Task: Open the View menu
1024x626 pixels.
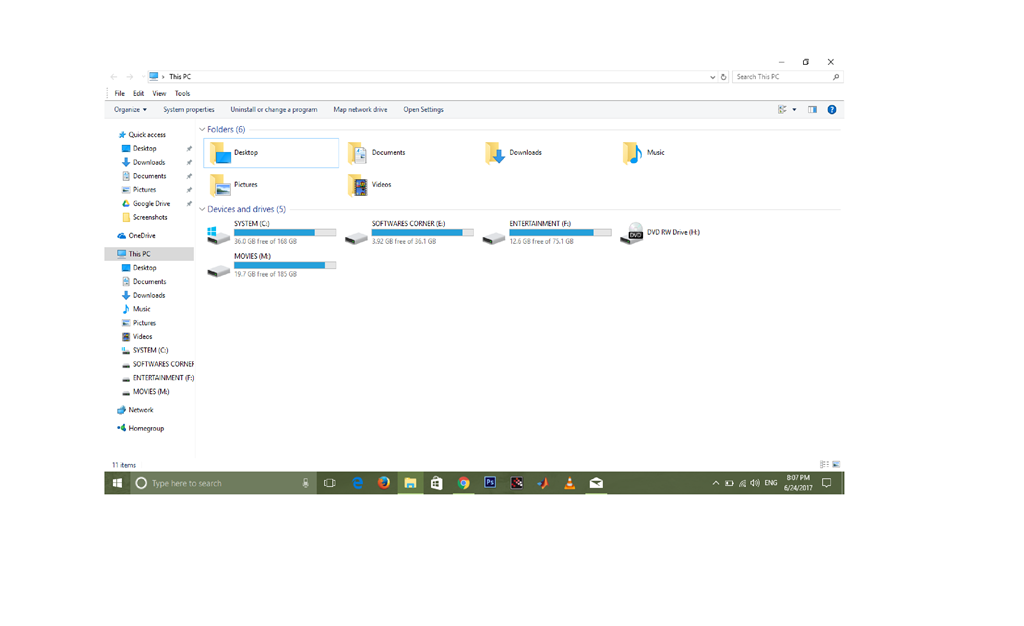Action: coord(159,93)
